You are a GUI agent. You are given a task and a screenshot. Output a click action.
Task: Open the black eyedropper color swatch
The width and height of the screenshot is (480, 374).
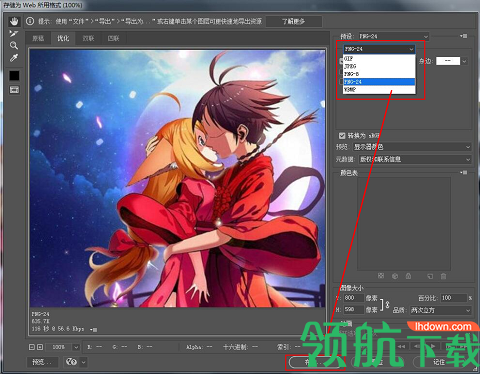click(x=14, y=76)
